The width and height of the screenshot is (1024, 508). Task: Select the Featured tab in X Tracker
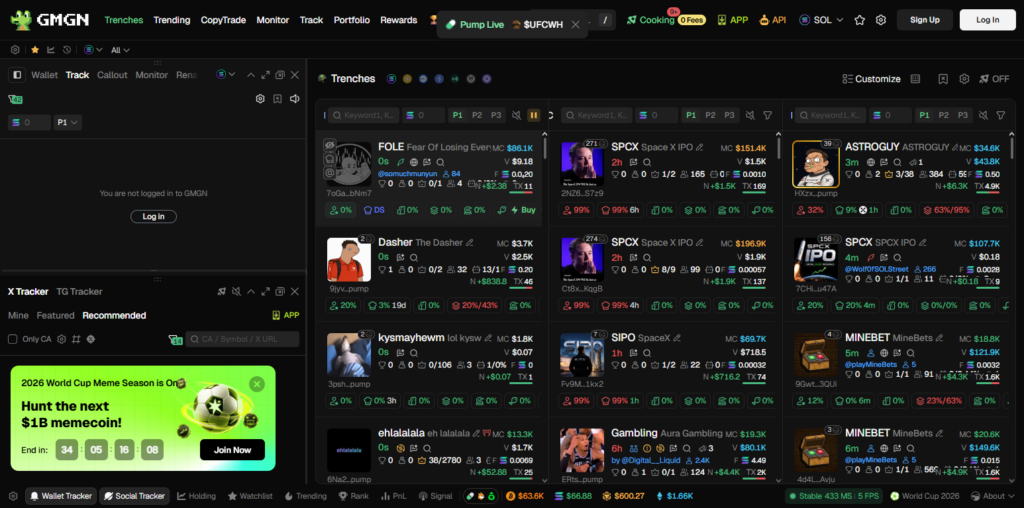(56, 315)
